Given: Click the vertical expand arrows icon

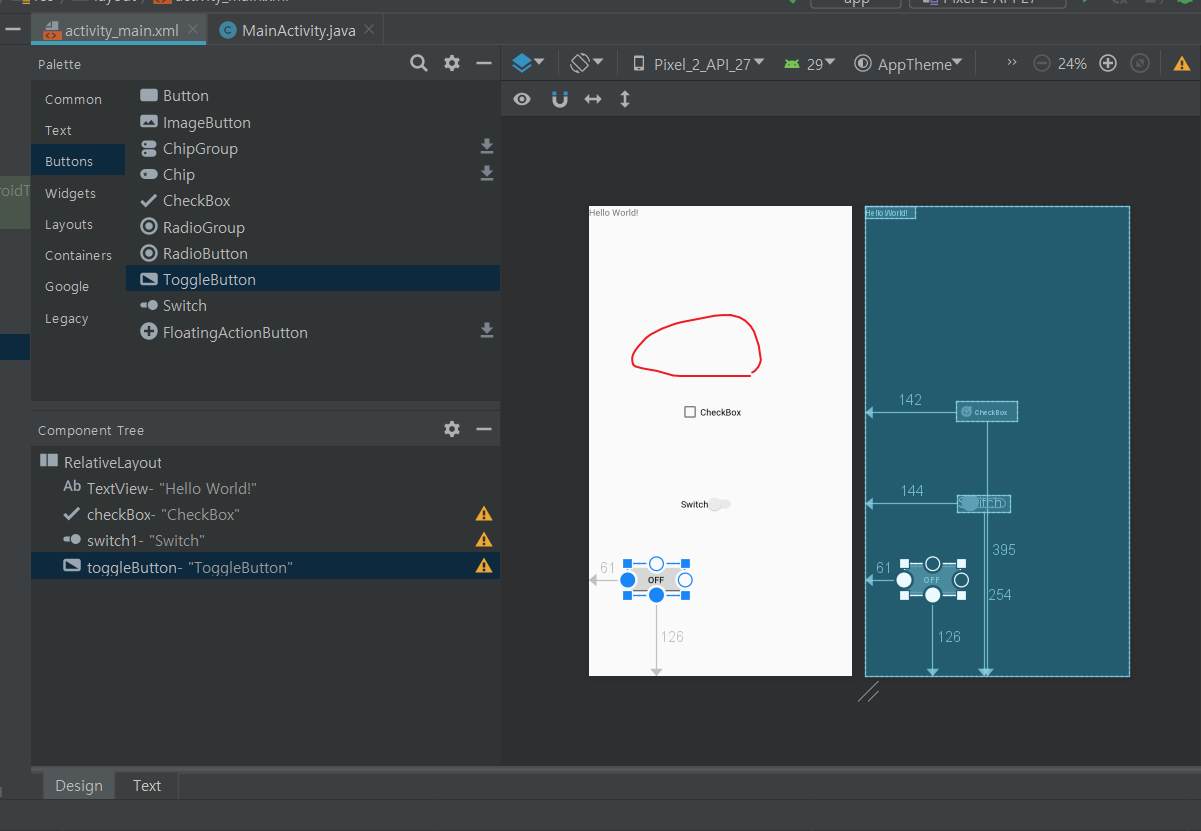Looking at the screenshot, I should pyautogui.click(x=625, y=99).
